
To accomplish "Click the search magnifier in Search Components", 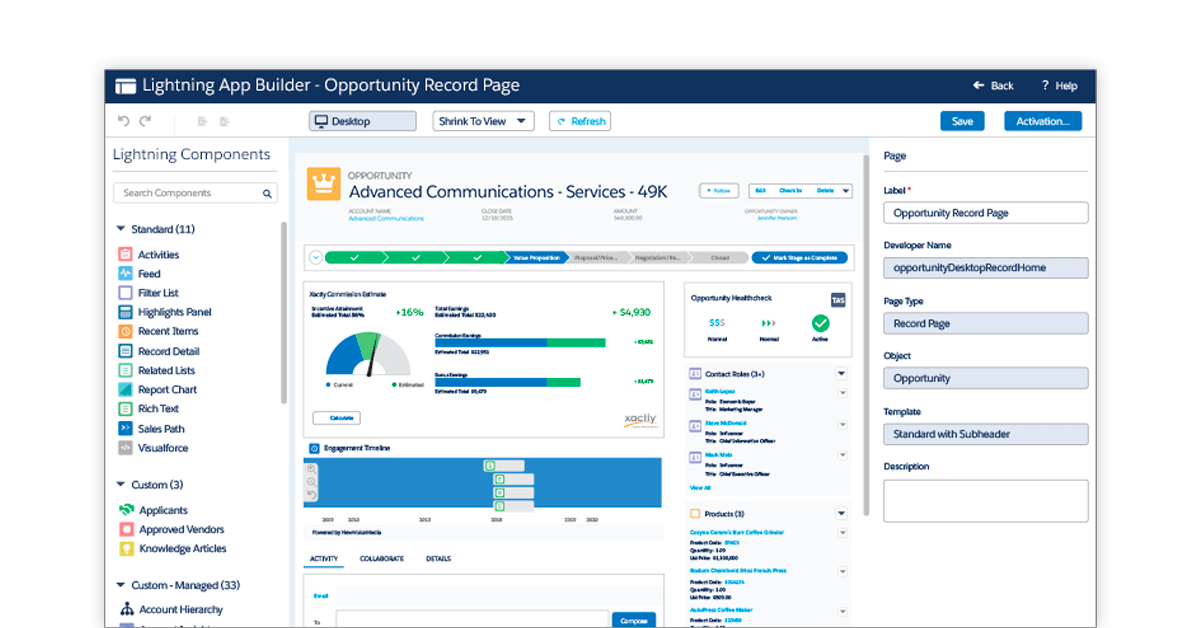I will (268, 194).
